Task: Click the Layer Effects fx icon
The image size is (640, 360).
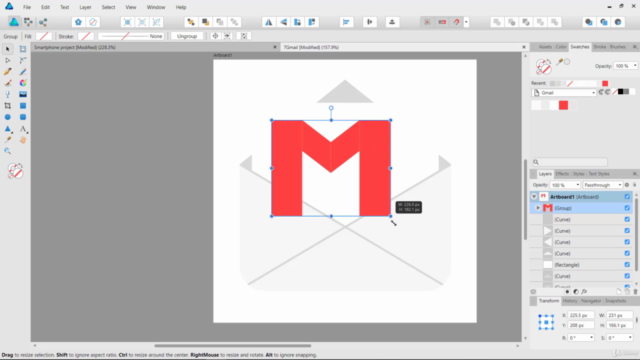Action: coord(584,291)
